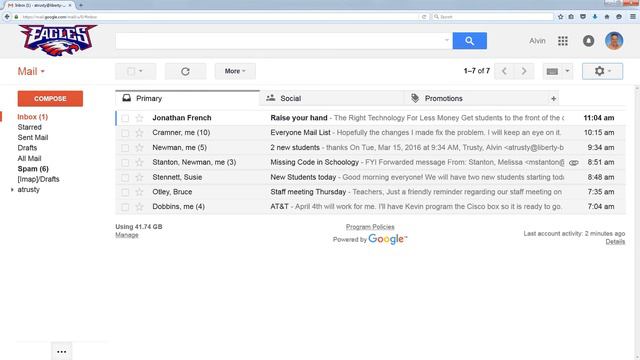Go to older messages arrow
The height and width of the screenshot is (360, 640).
coord(524,71)
